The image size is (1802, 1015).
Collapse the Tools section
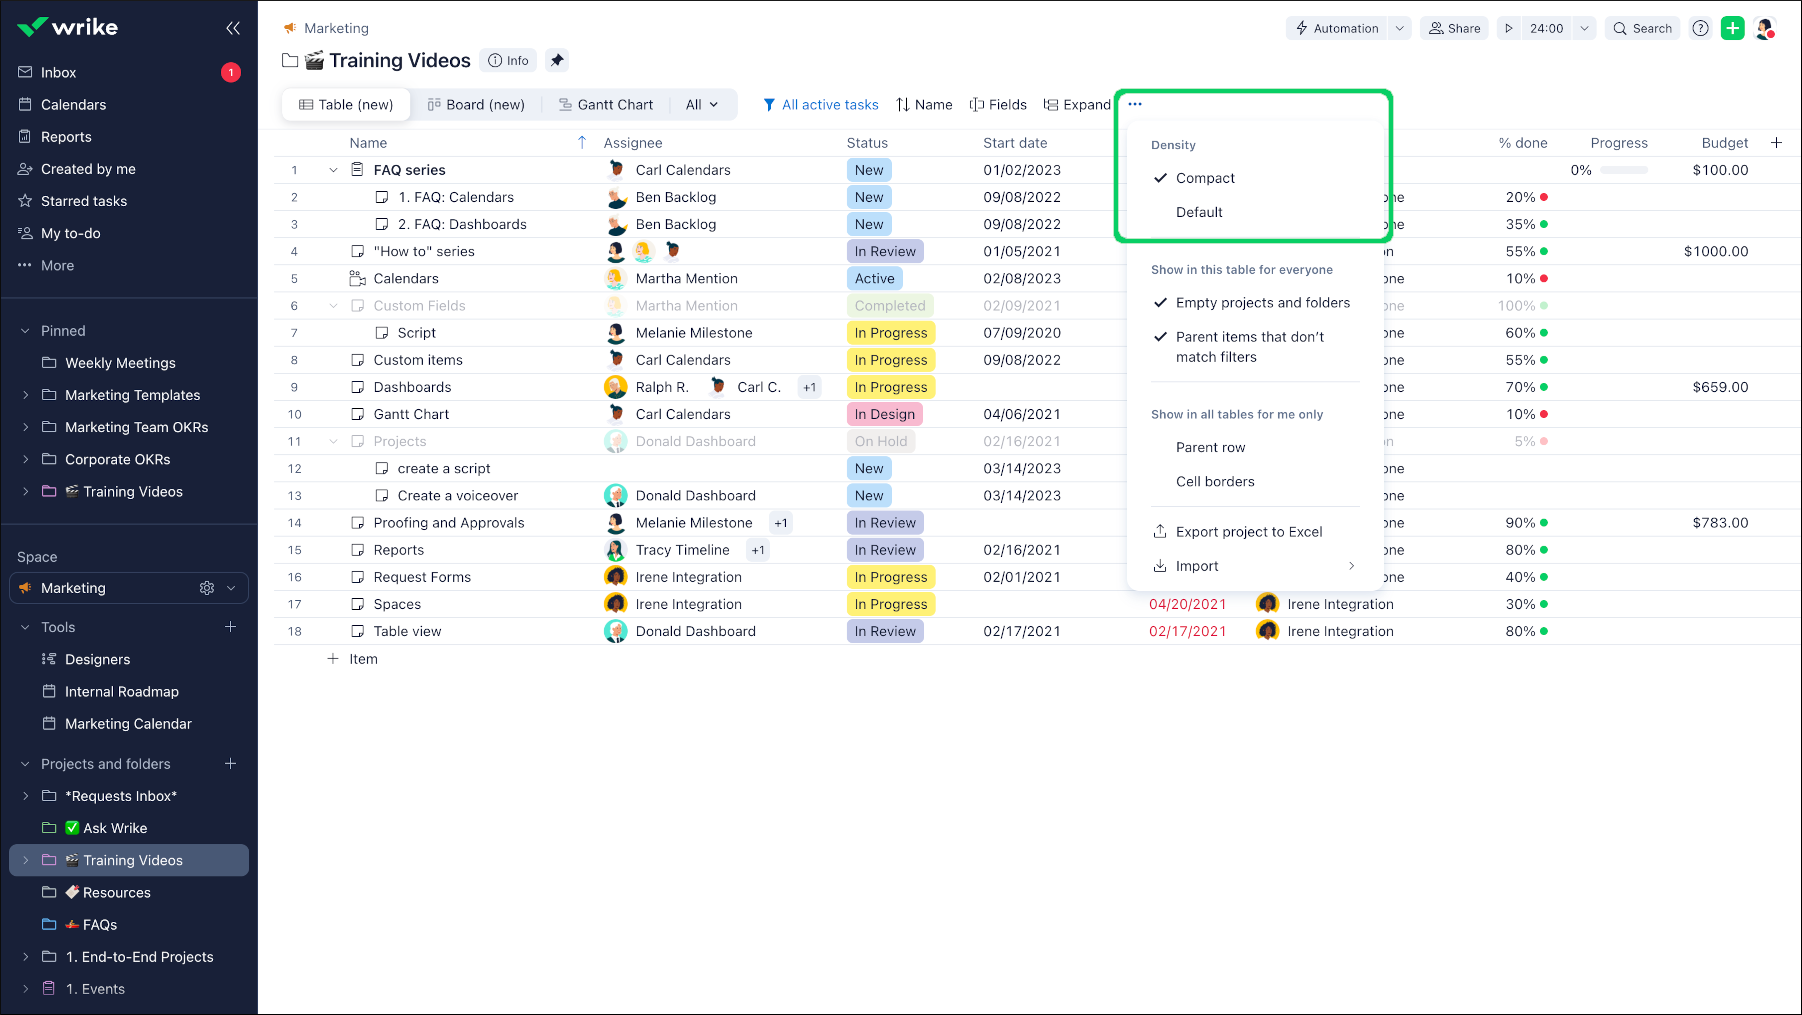tap(25, 627)
